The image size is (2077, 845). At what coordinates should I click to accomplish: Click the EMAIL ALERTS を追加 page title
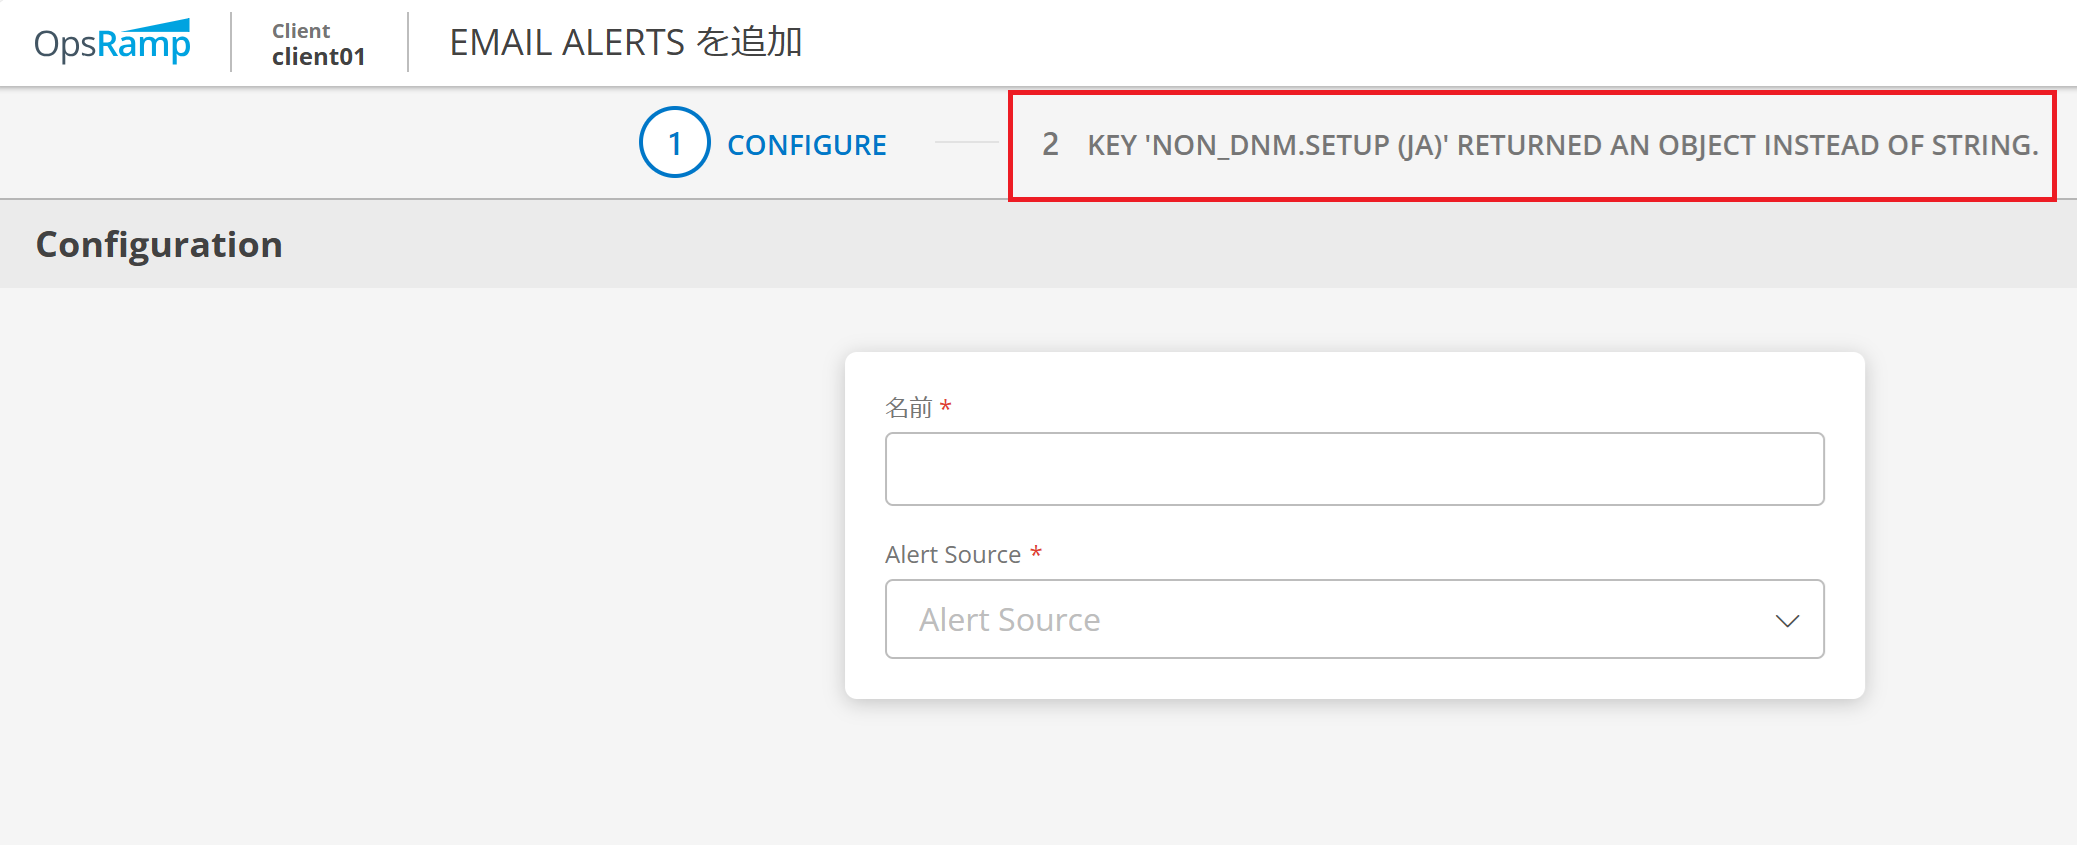pyautogui.click(x=626, y=42)
